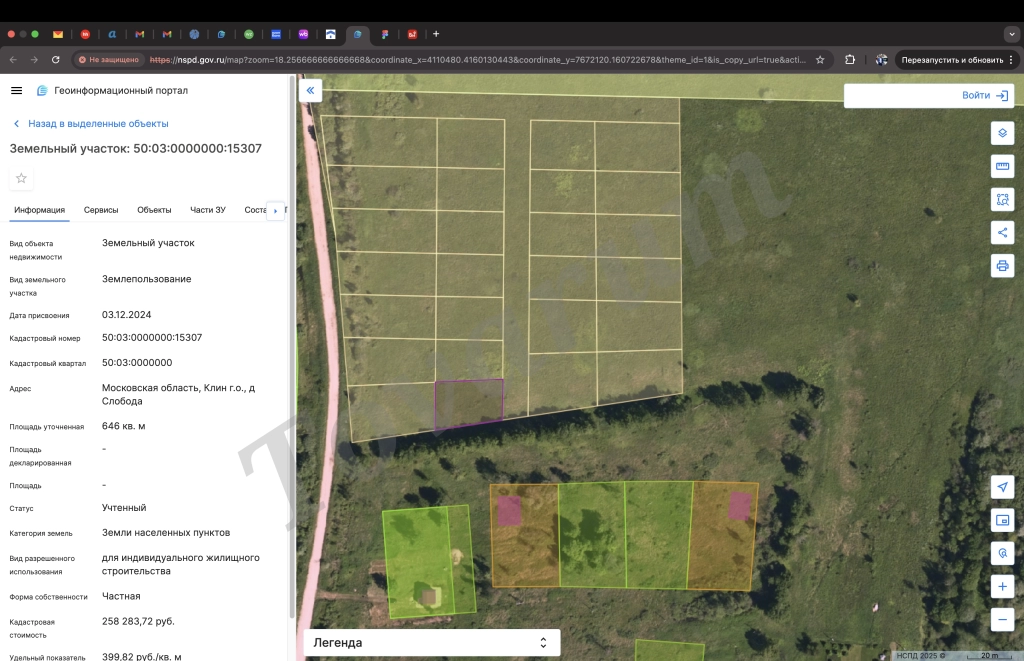Go back in browser history

(x=13, y=59)
